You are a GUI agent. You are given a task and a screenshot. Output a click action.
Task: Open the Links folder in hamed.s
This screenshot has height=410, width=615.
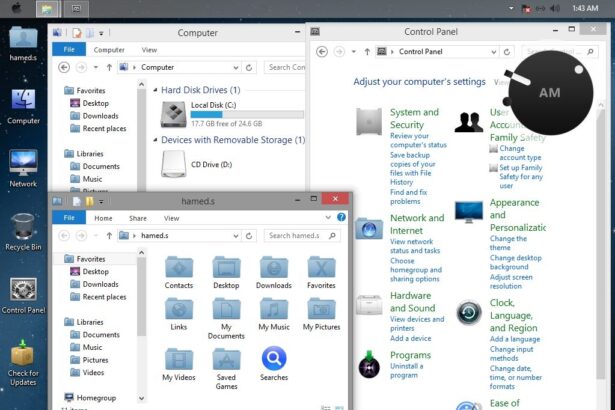(x=179, y=308)
